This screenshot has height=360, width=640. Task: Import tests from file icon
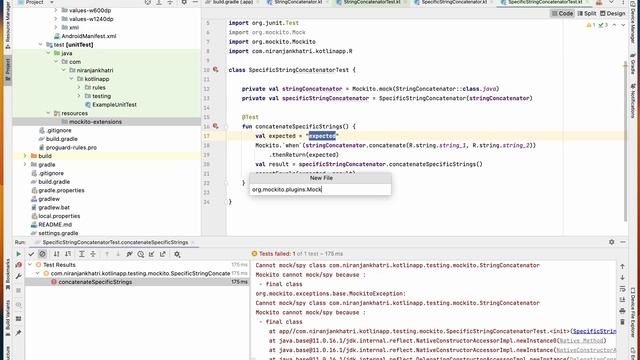(151, 254)
